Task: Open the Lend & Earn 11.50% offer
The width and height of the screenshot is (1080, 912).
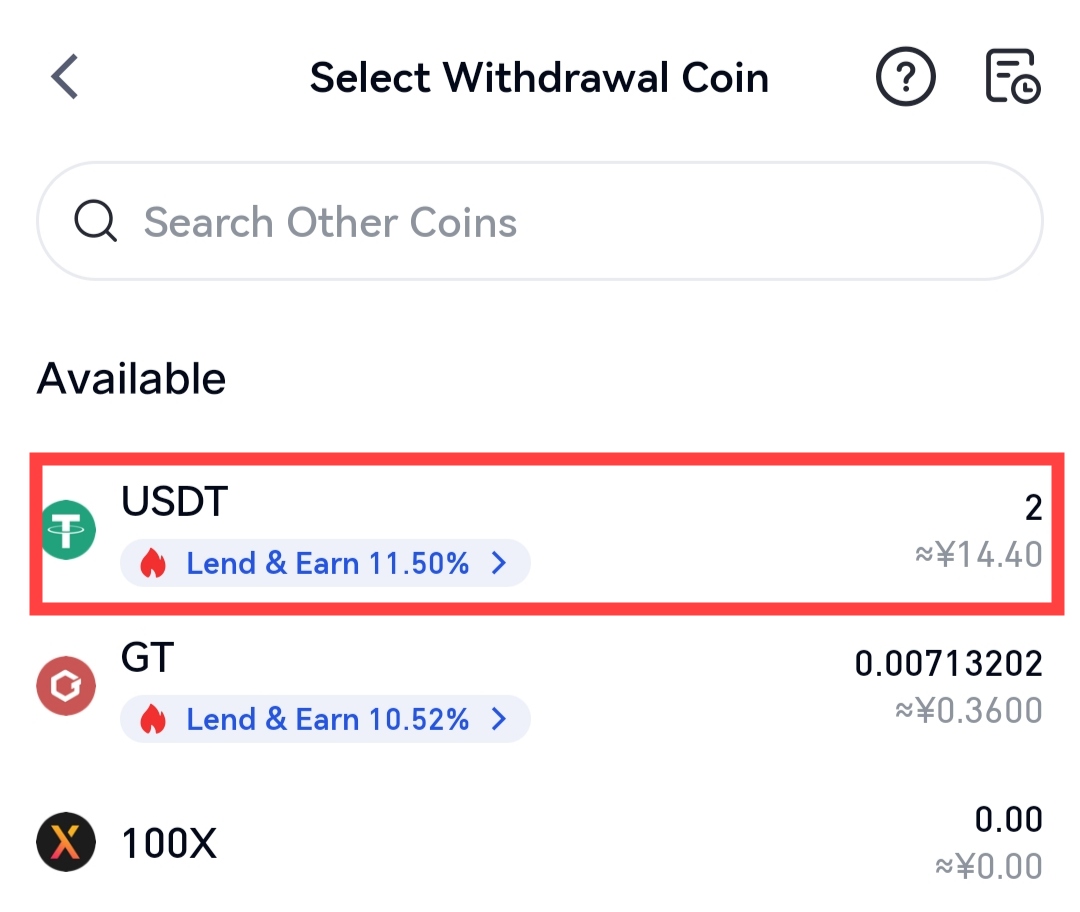Action: coord(325,563)
